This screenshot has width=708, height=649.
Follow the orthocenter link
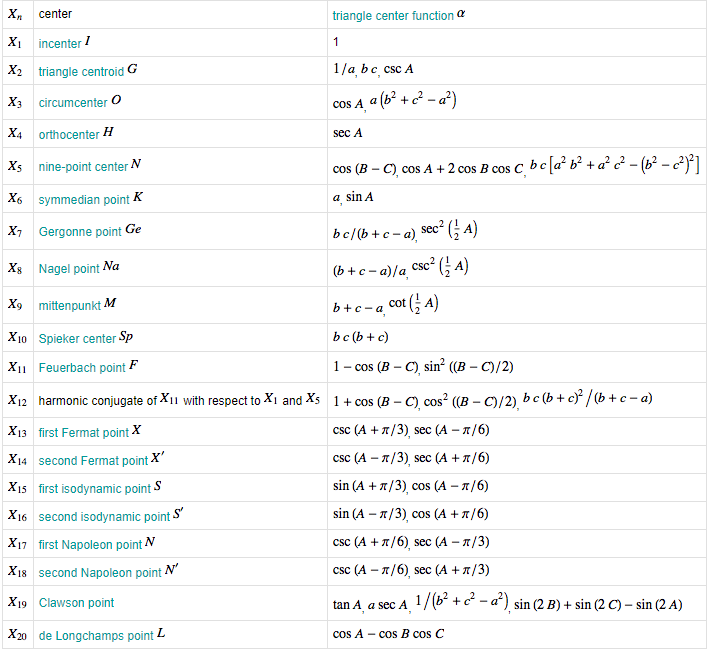coord(69,133)
